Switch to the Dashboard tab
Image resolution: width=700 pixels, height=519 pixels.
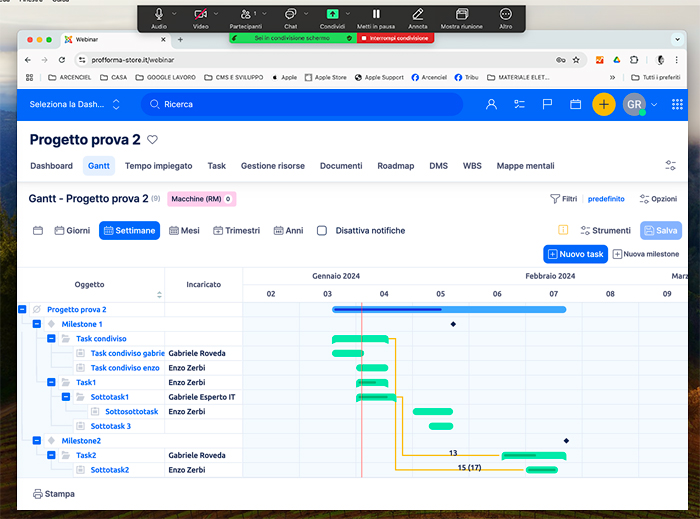tap(51, 166)
